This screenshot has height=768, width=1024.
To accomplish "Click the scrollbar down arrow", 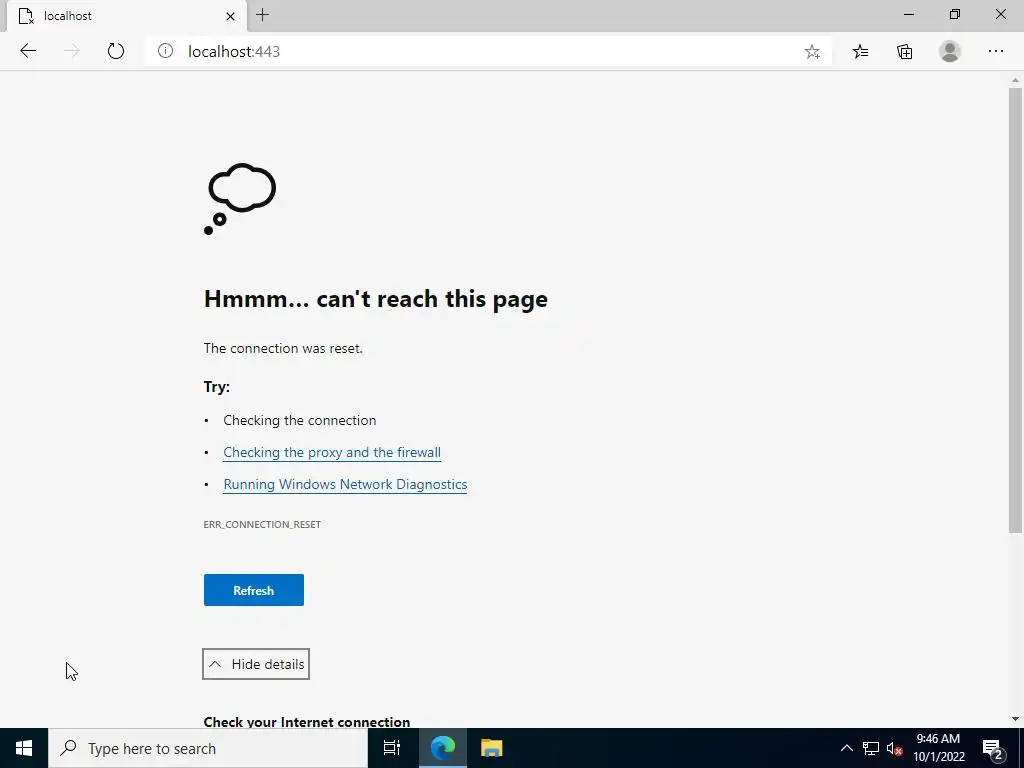I will click(x=1015, y=719).
